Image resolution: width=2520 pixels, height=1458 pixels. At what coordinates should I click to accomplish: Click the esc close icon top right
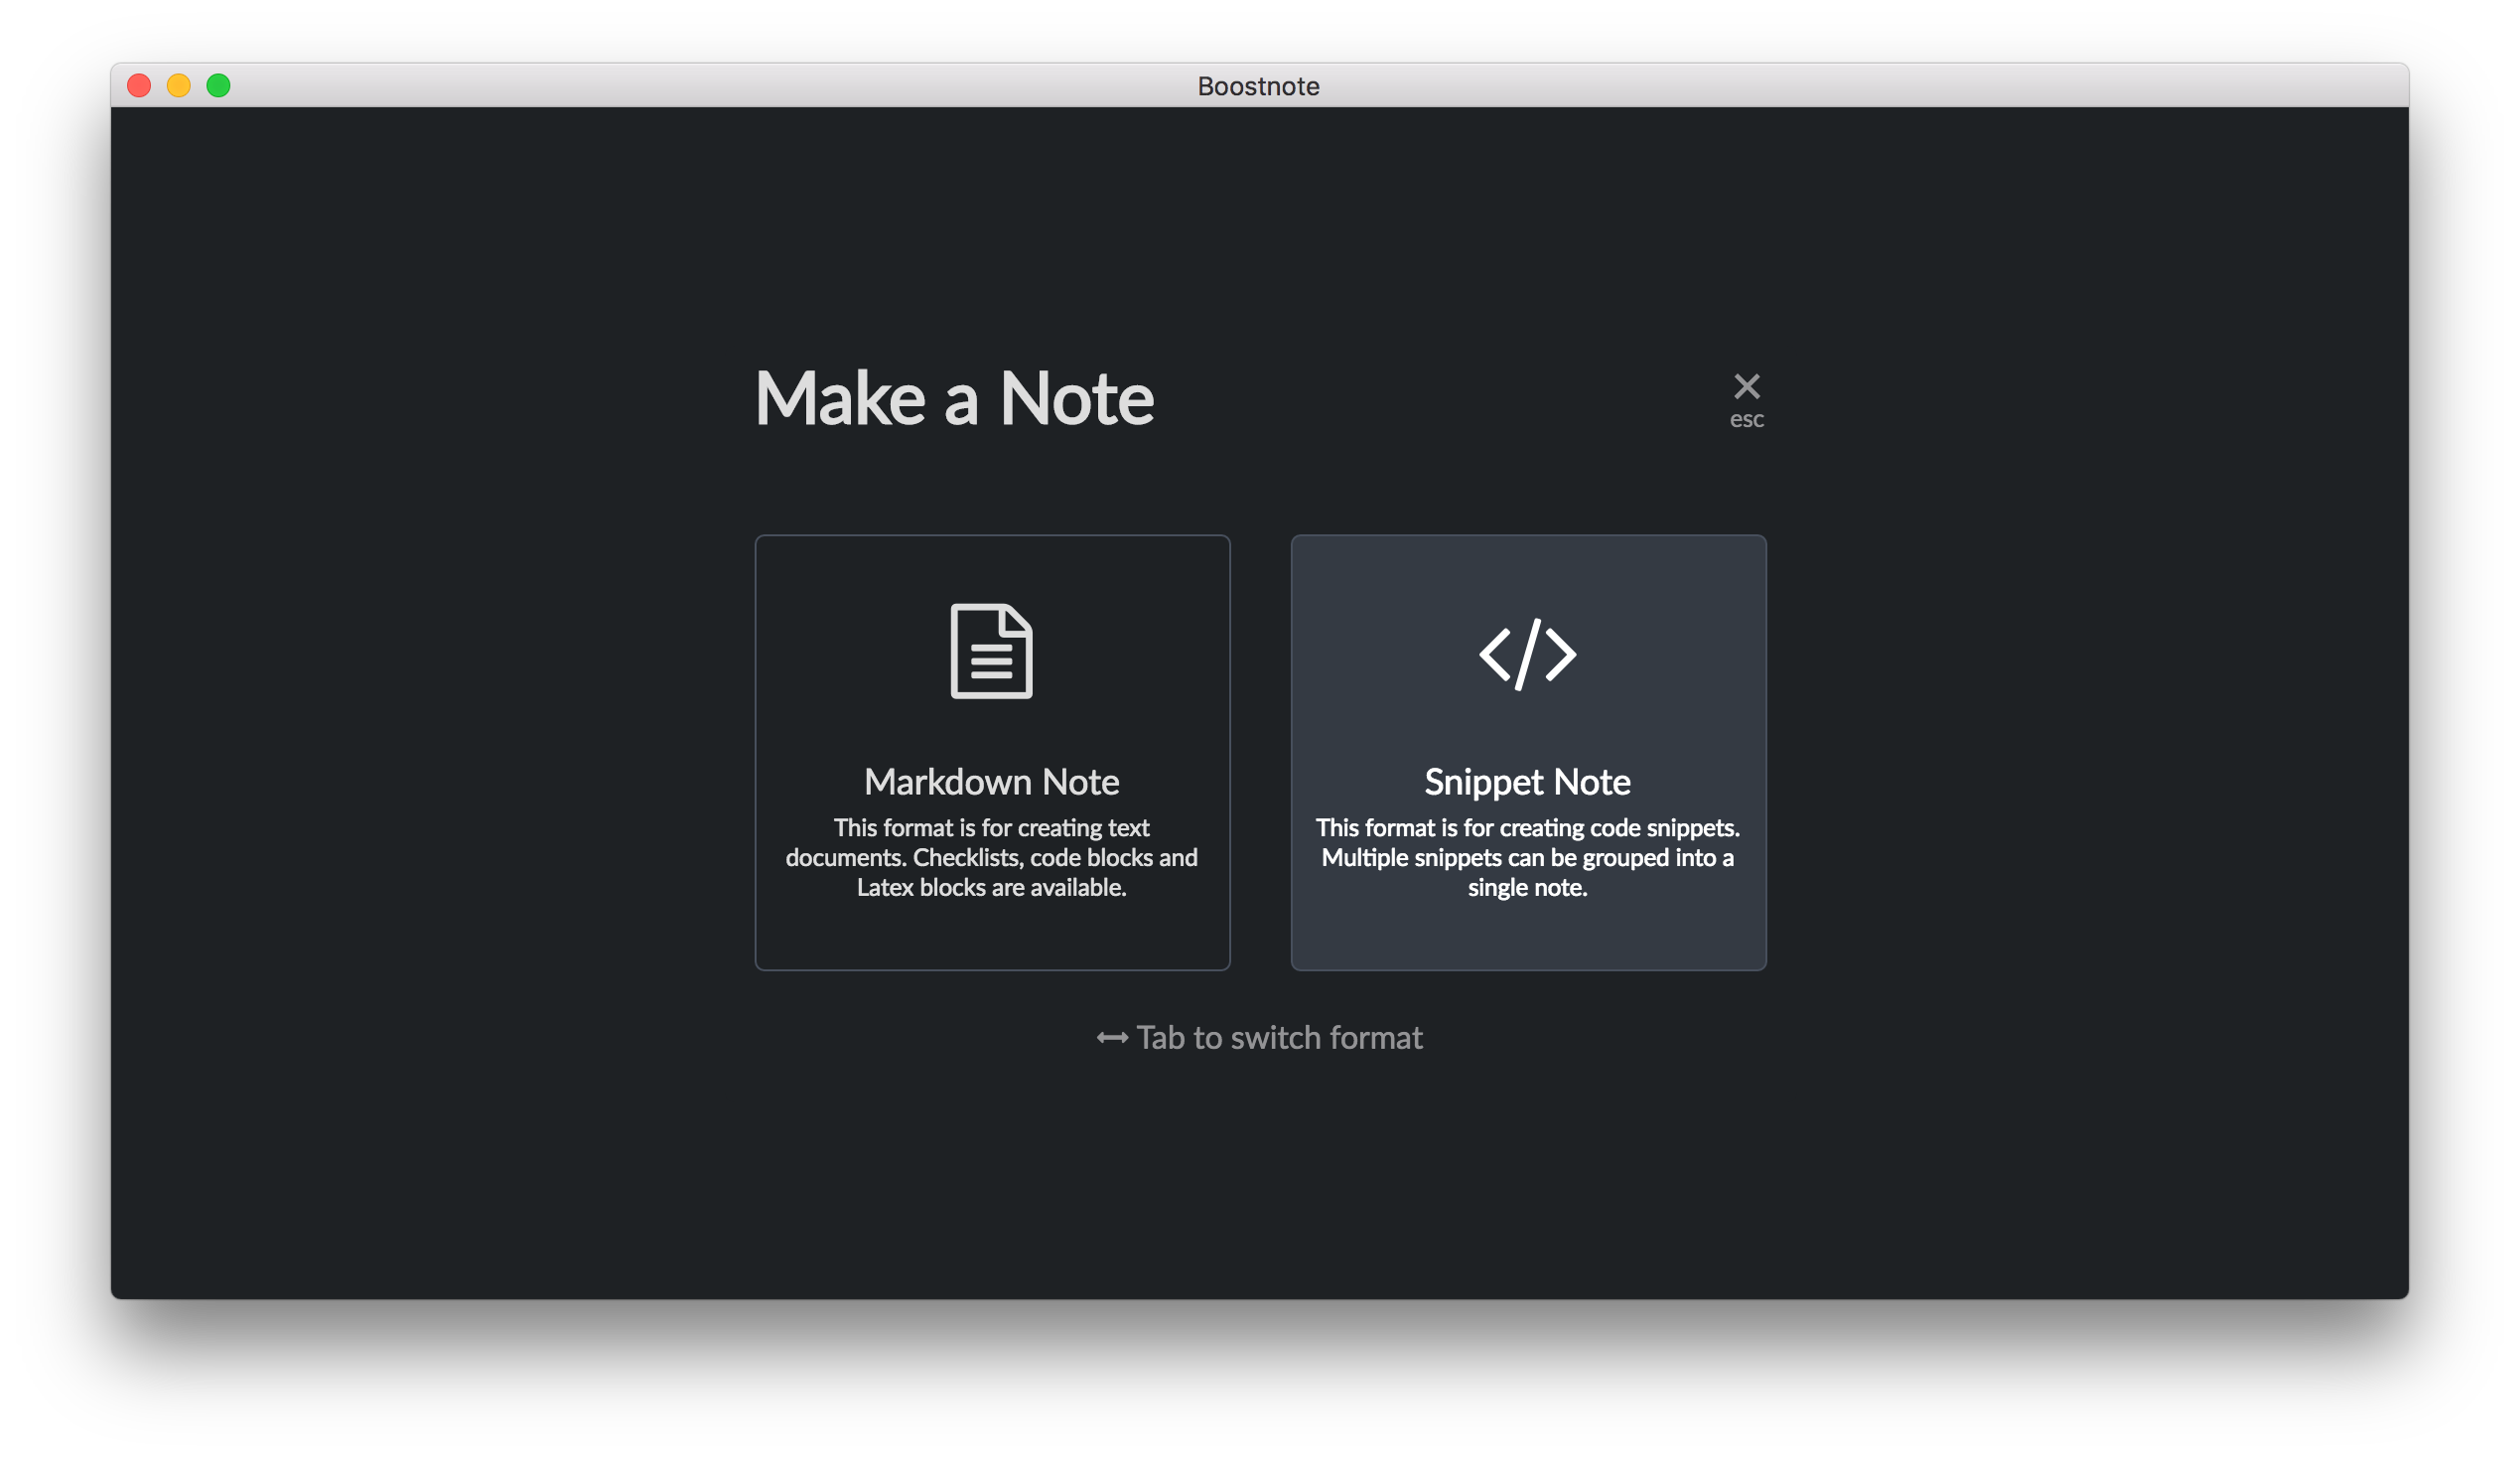(x=1746, y=398)
